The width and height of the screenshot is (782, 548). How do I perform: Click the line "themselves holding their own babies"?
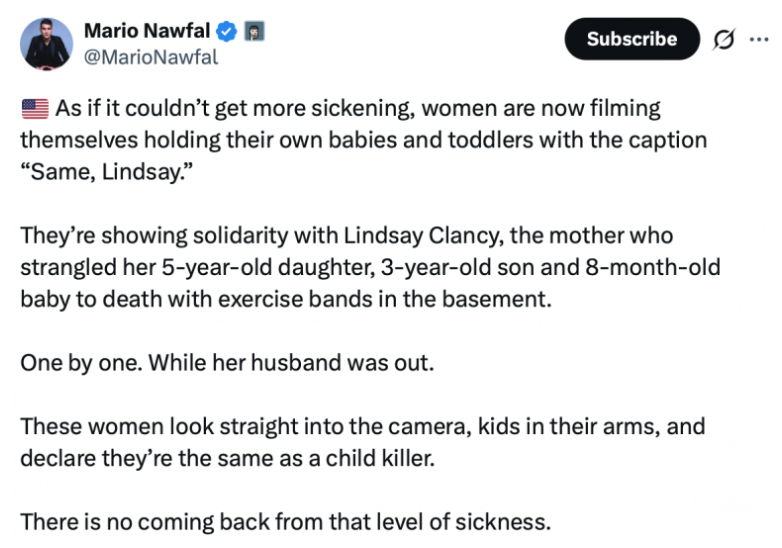(x=364, y=140)
